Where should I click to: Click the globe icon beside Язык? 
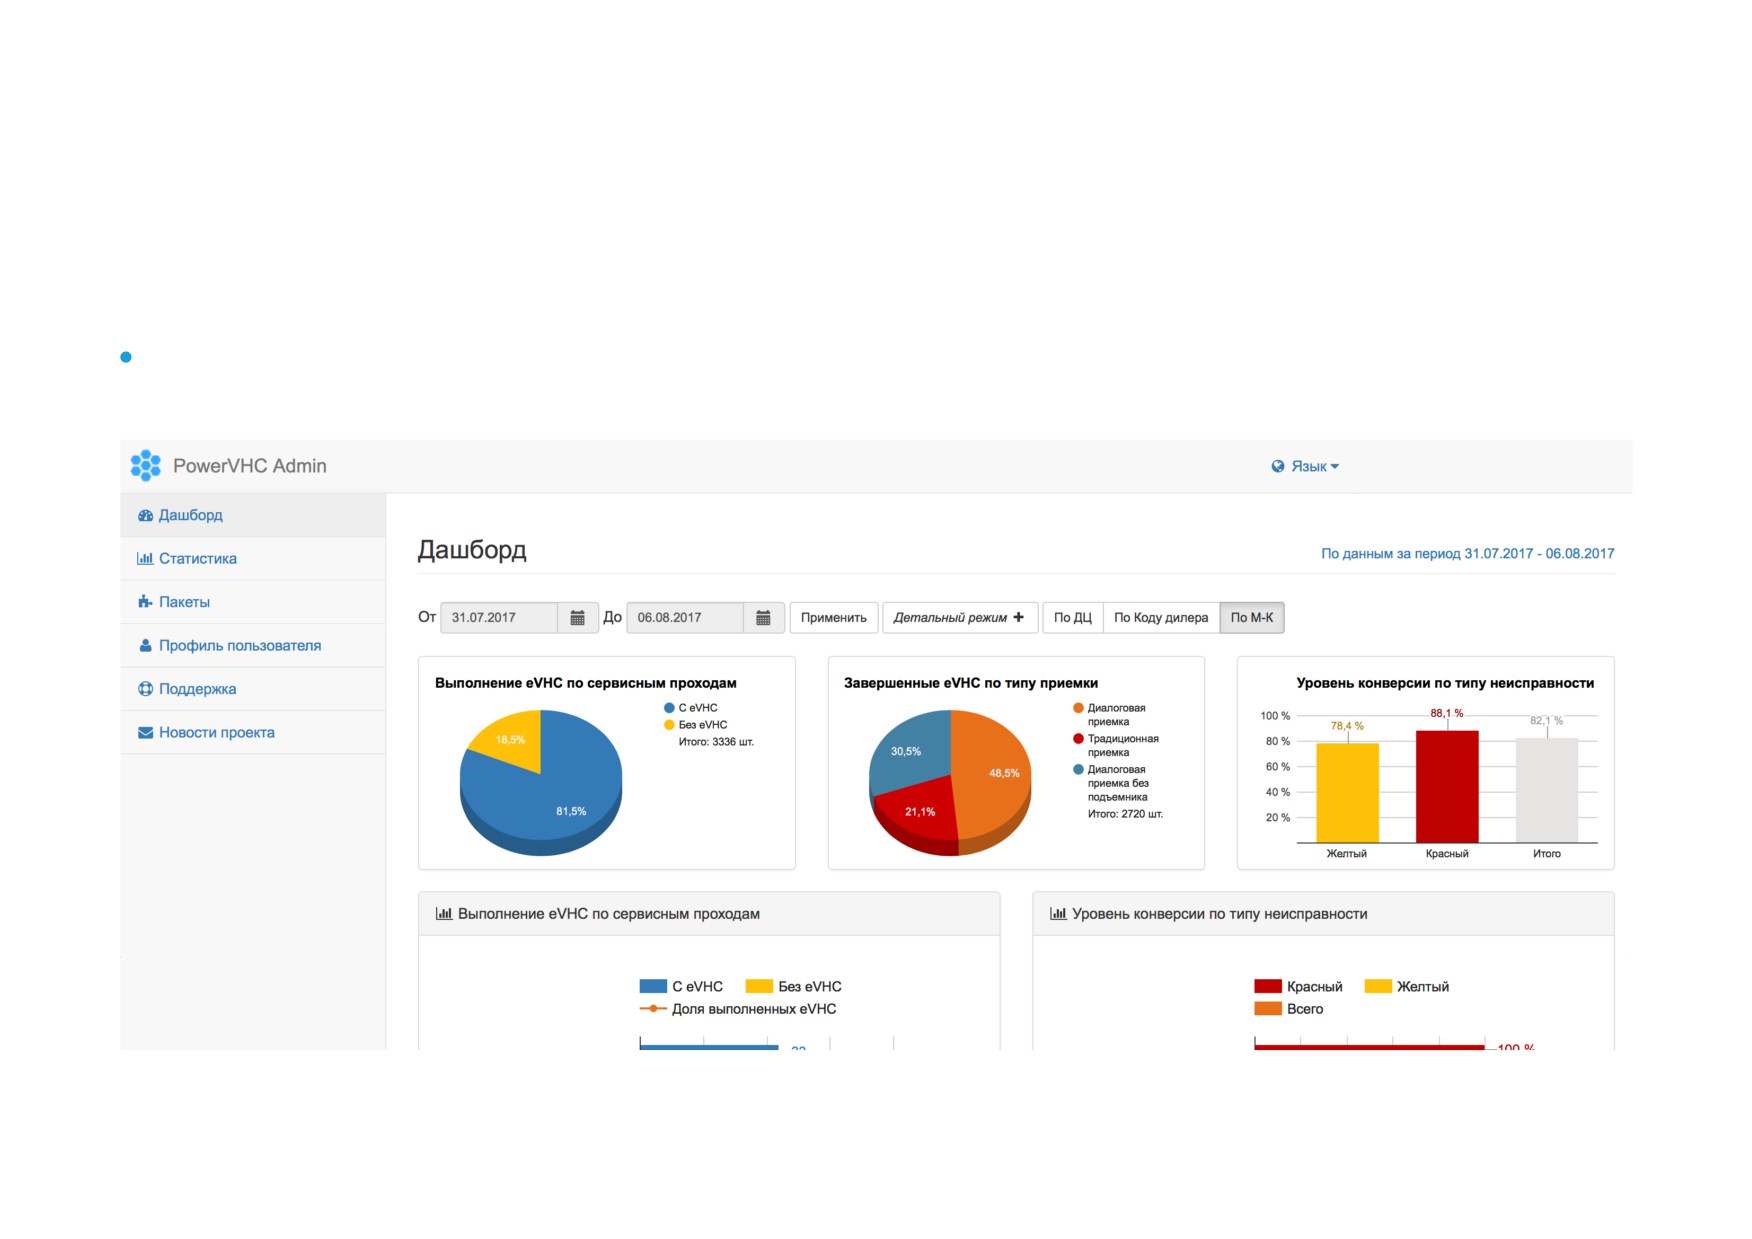(x=1278, y=466)
